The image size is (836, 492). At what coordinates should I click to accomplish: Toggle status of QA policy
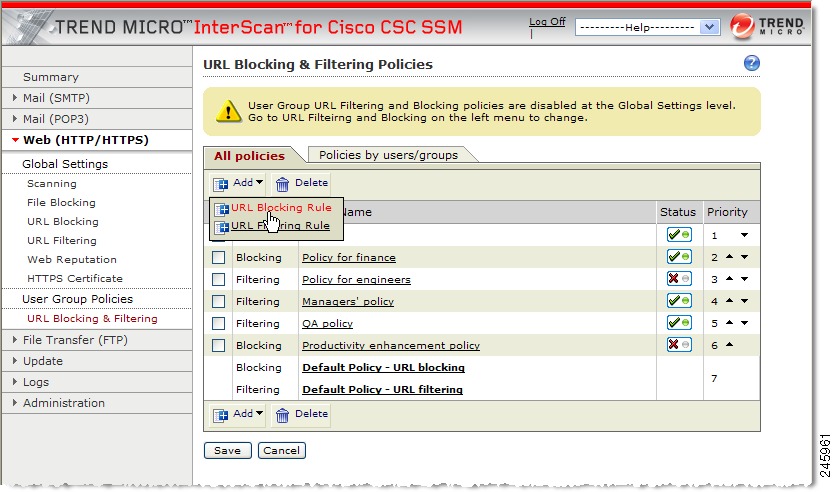click(x=679, y=322)
